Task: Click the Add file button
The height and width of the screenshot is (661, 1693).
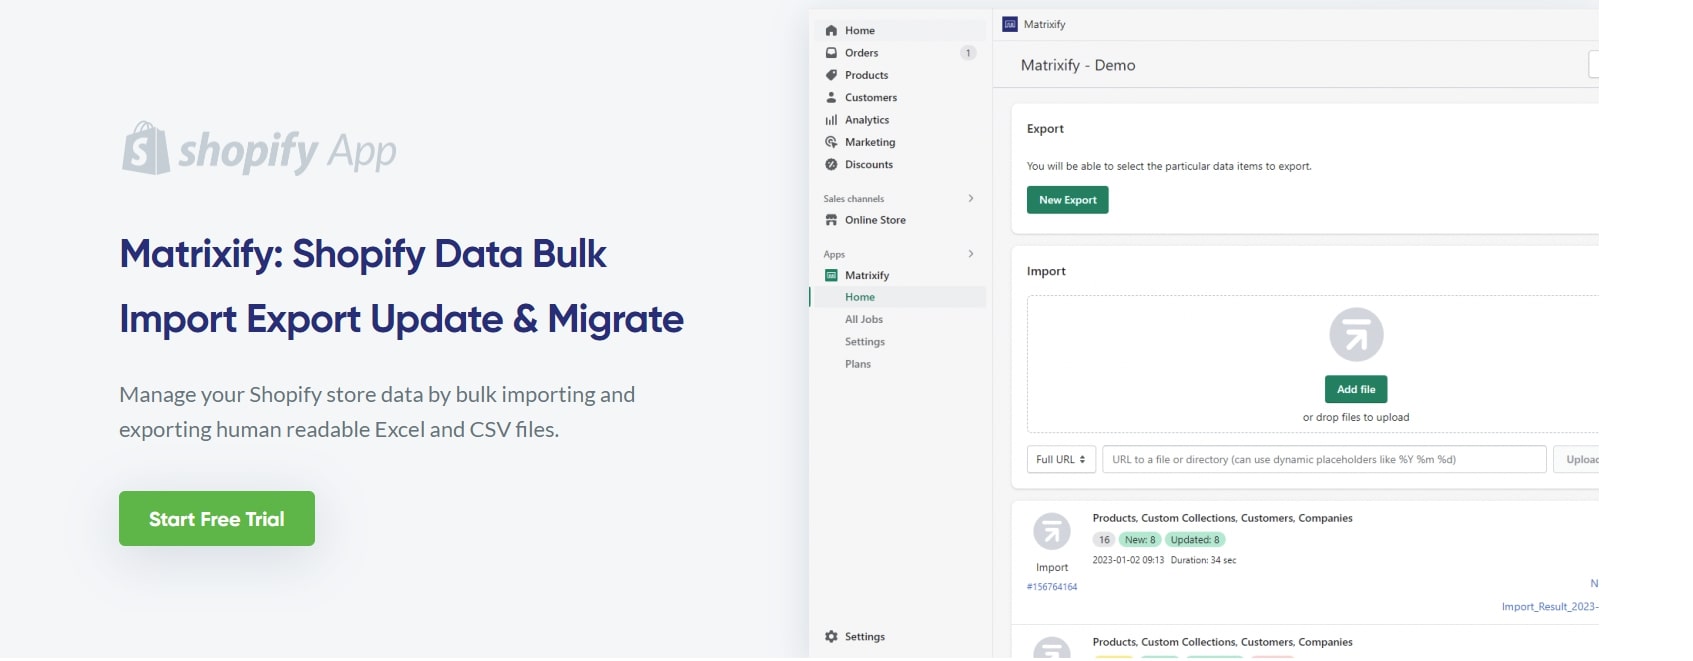Action: point(1356,389)
